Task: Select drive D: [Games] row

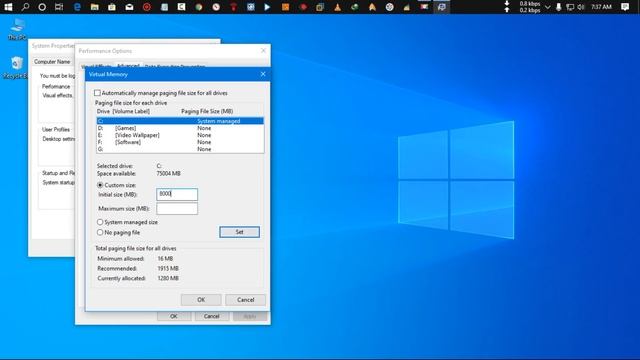Action: pyautogui.click(x=180, y=128)
